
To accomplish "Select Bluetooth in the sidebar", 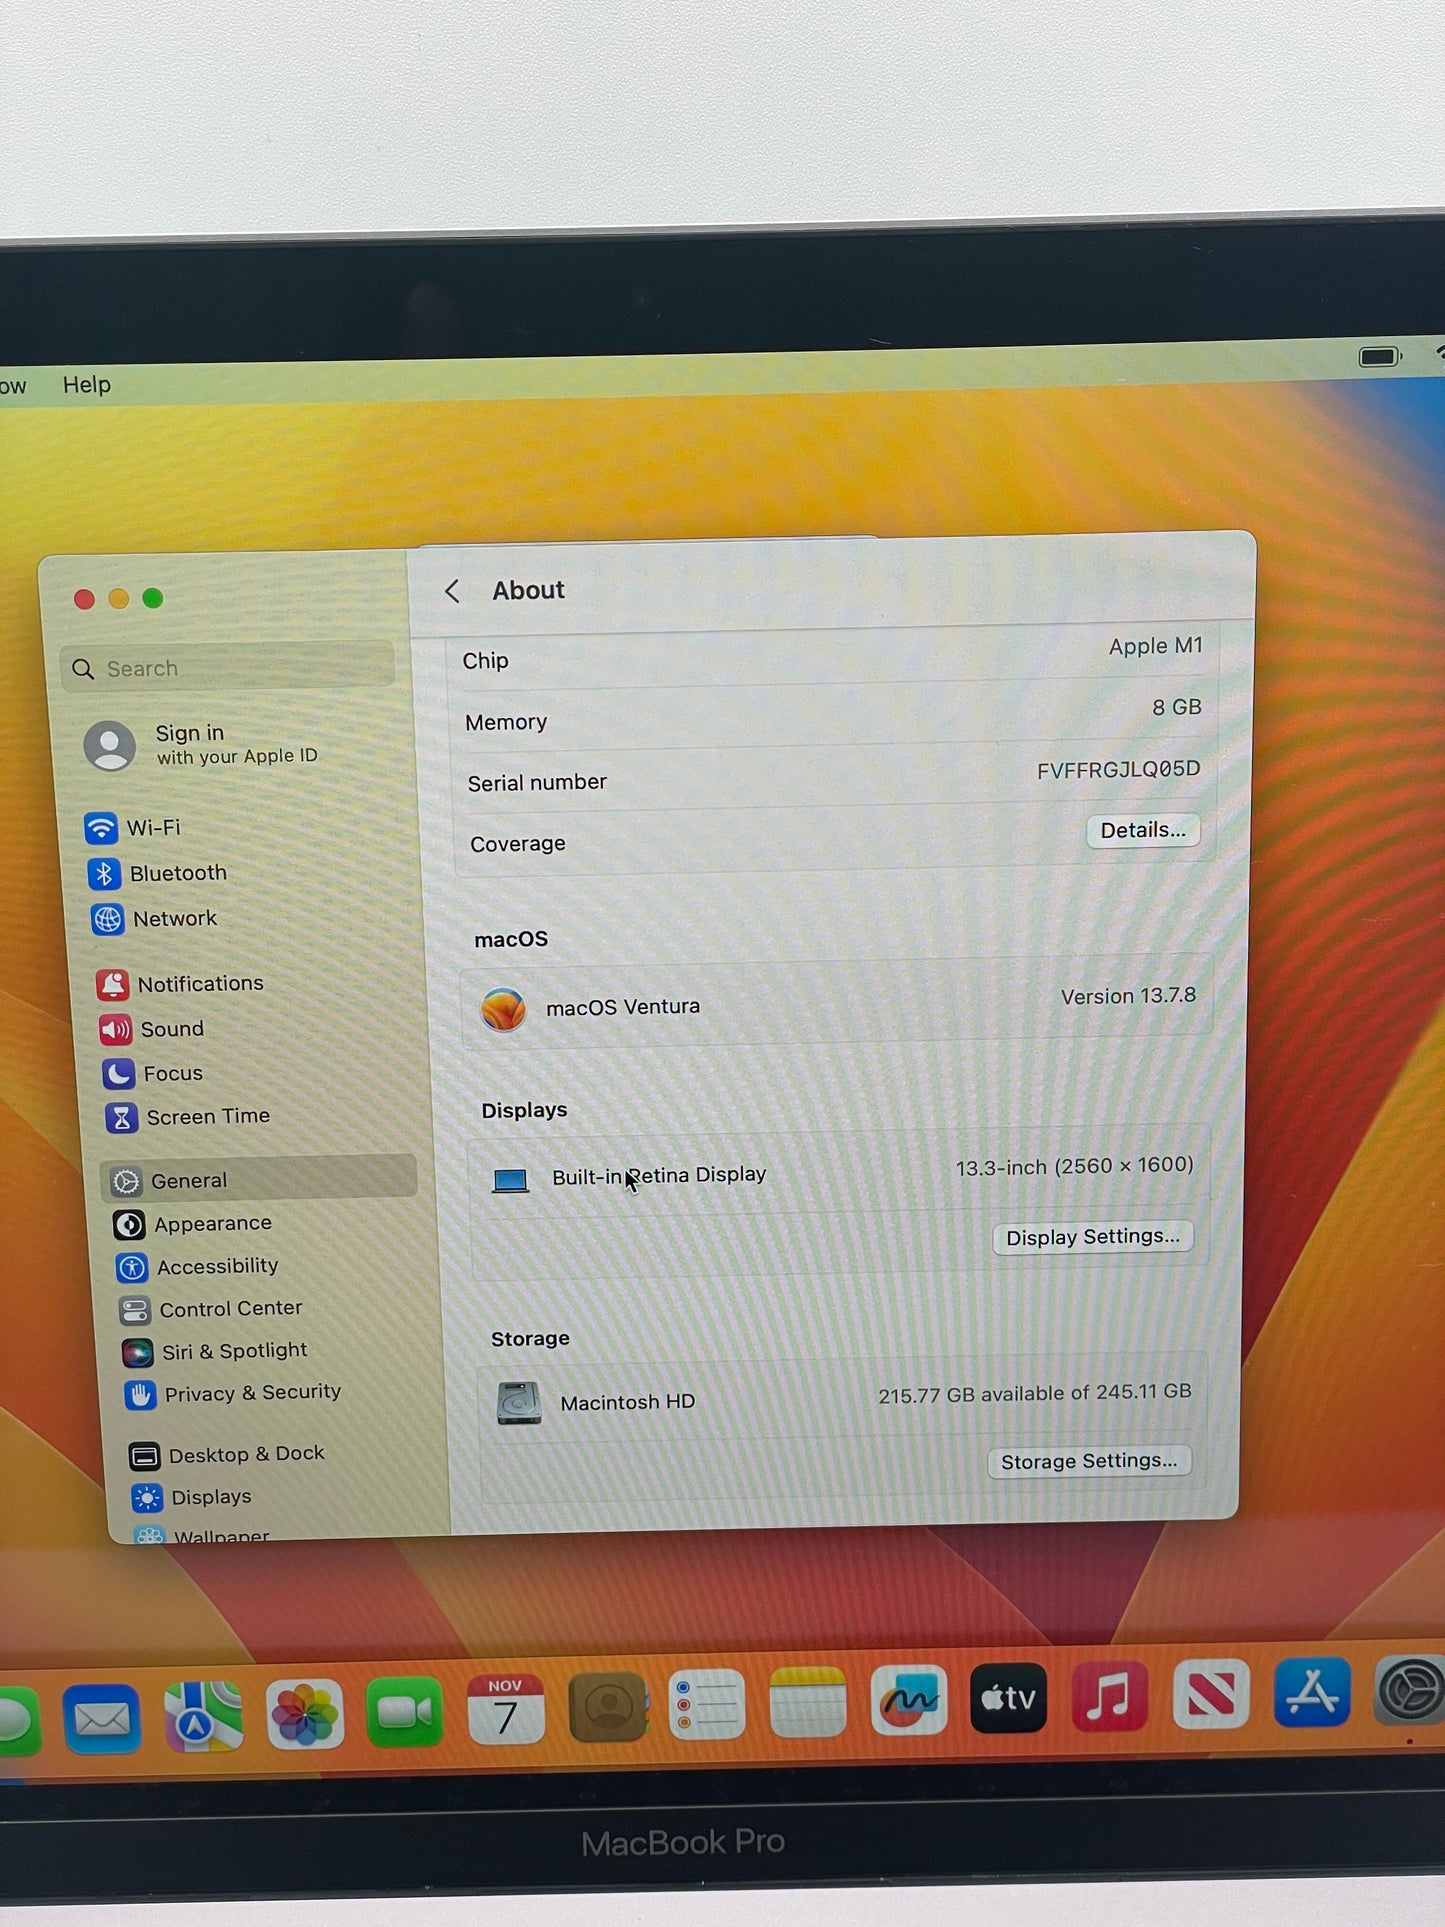I will click(158, 873).
